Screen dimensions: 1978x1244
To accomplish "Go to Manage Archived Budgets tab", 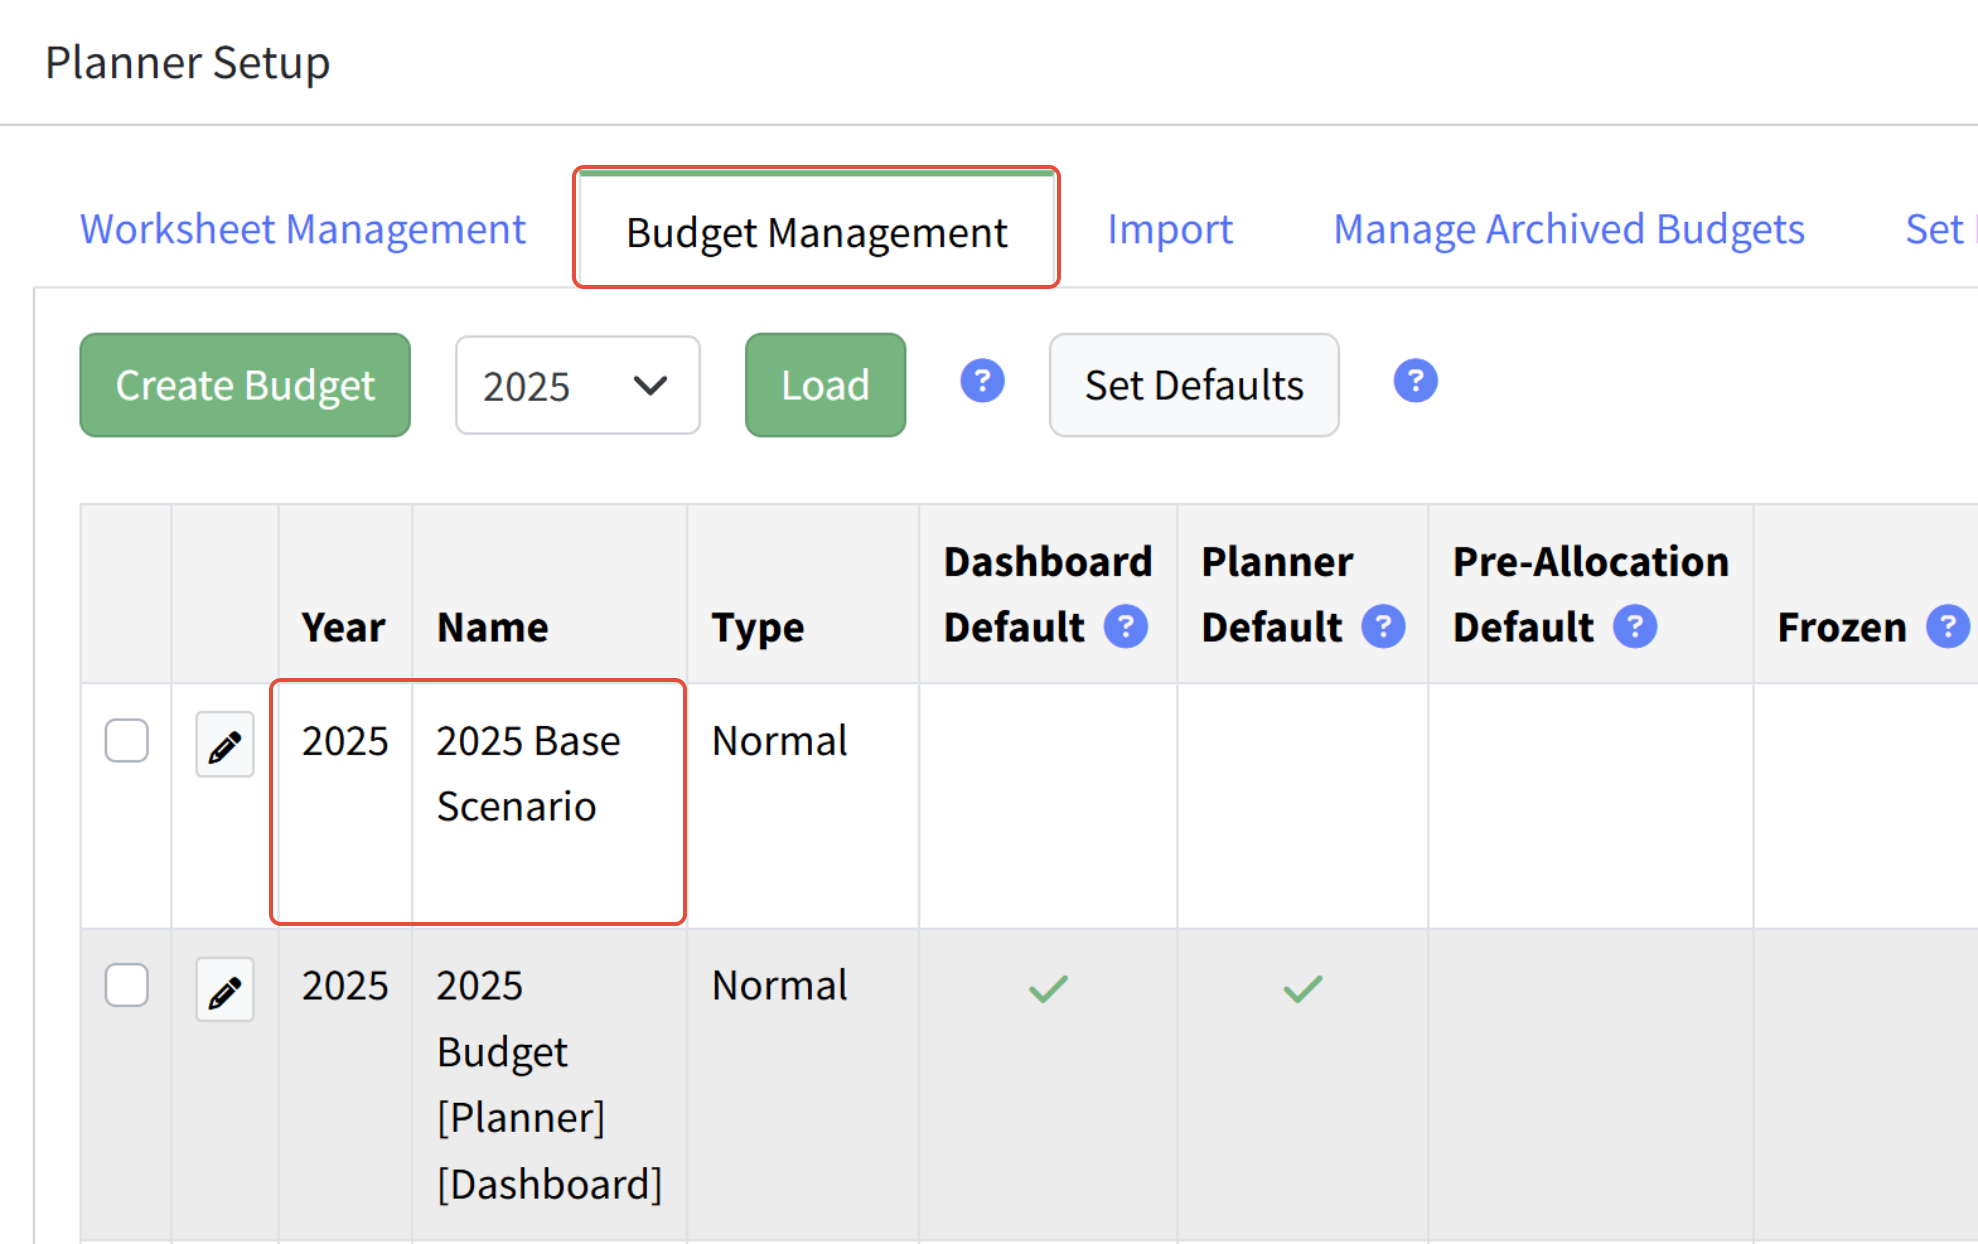I will point(1568,229).
